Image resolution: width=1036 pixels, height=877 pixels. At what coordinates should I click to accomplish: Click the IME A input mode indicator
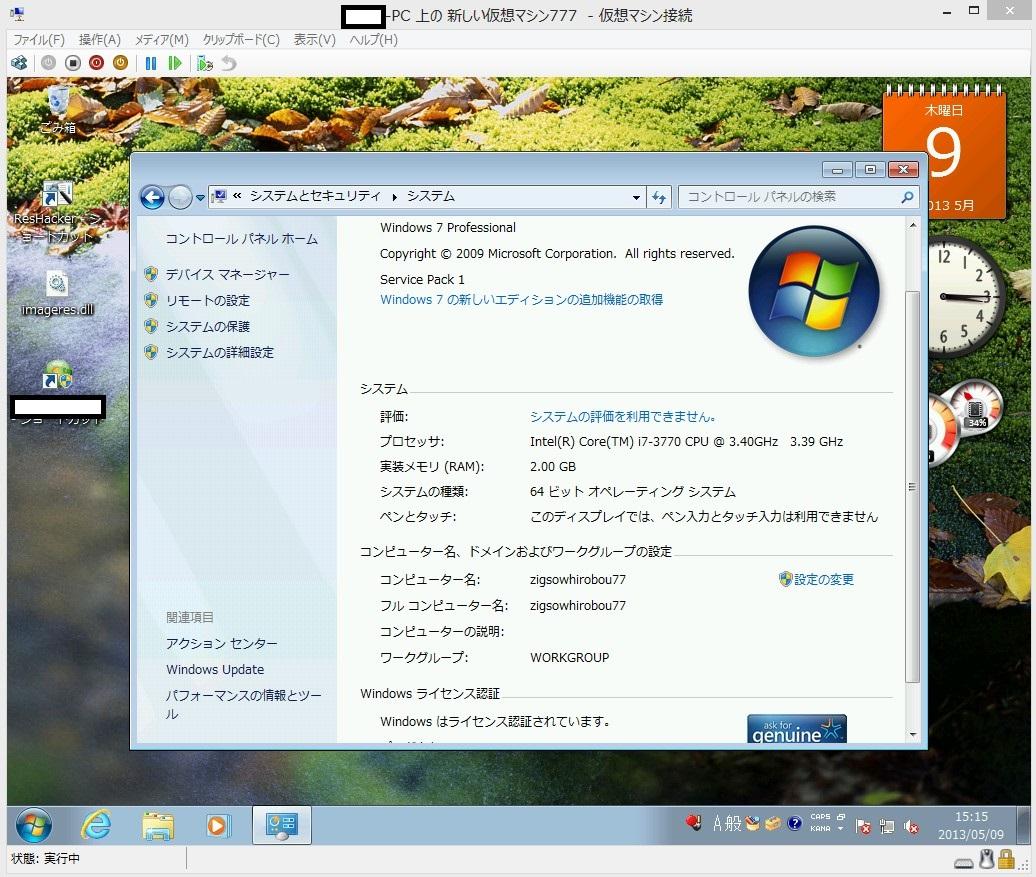pos(718,823)
